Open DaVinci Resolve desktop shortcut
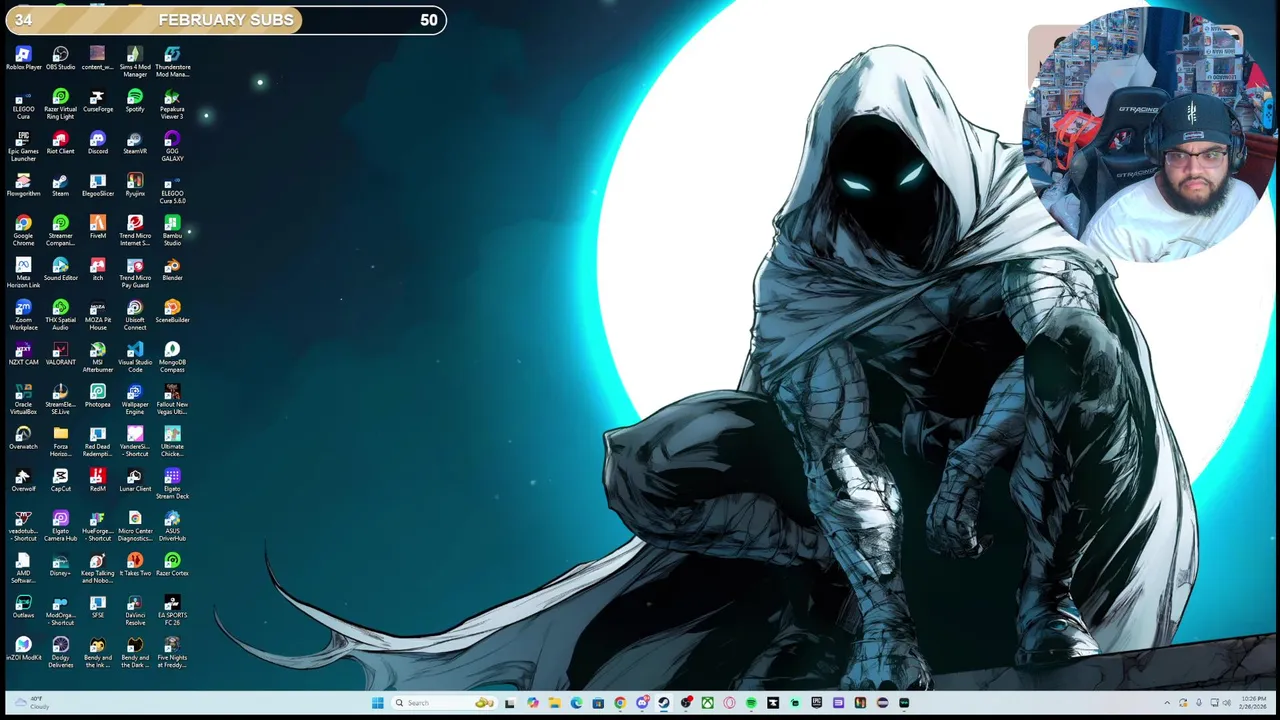 click(135, 610)
